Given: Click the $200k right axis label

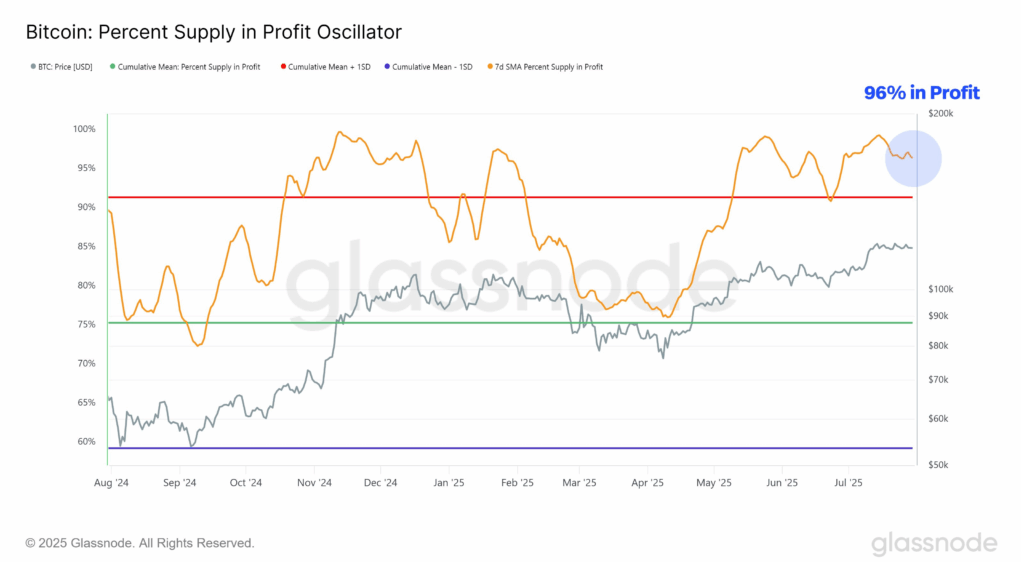Looking at the screenshot, I should pyautogui.click(x=940, y=113).
